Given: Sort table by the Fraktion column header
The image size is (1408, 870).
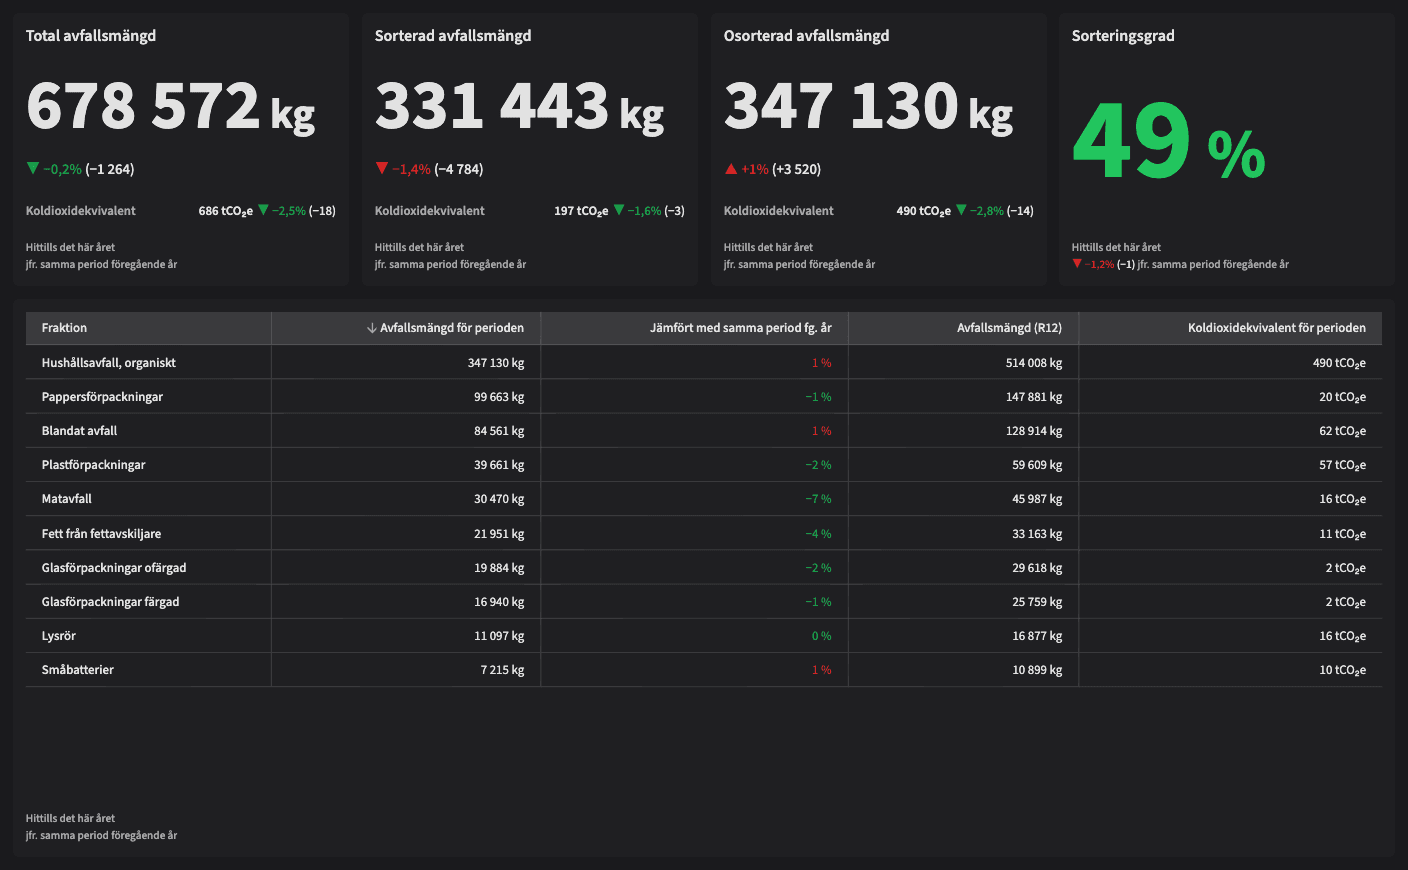Looking at the screenshot, I should pyautogui.click(x=65, y=328).
